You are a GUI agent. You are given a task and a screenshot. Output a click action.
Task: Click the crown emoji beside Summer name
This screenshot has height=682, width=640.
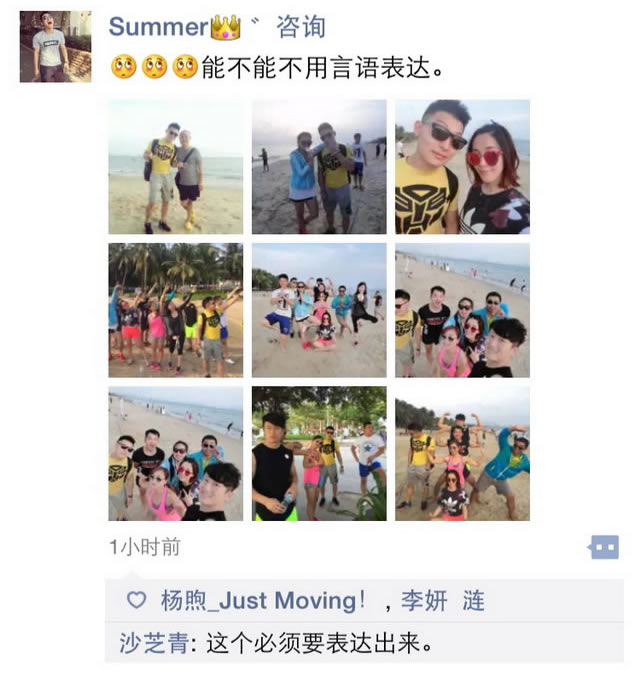225,27
